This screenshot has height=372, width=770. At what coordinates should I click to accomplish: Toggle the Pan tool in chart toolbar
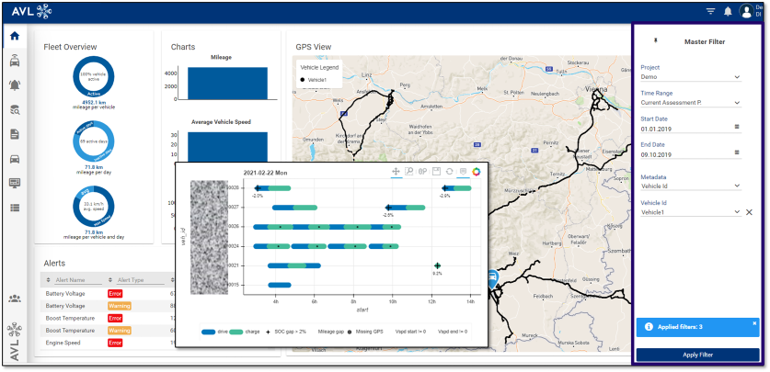[x=396, y=171]
